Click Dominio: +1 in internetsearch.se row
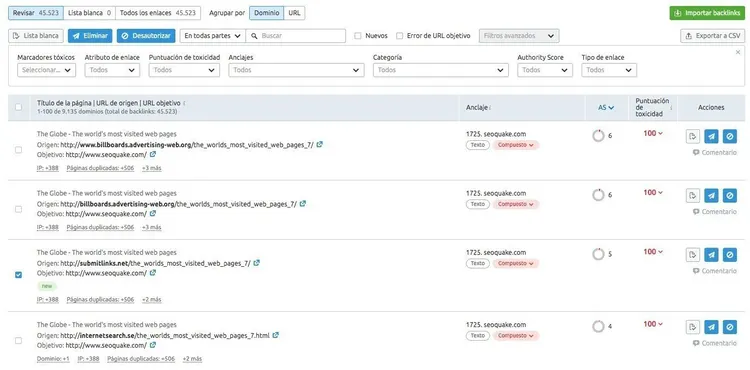 pos(53,359)
